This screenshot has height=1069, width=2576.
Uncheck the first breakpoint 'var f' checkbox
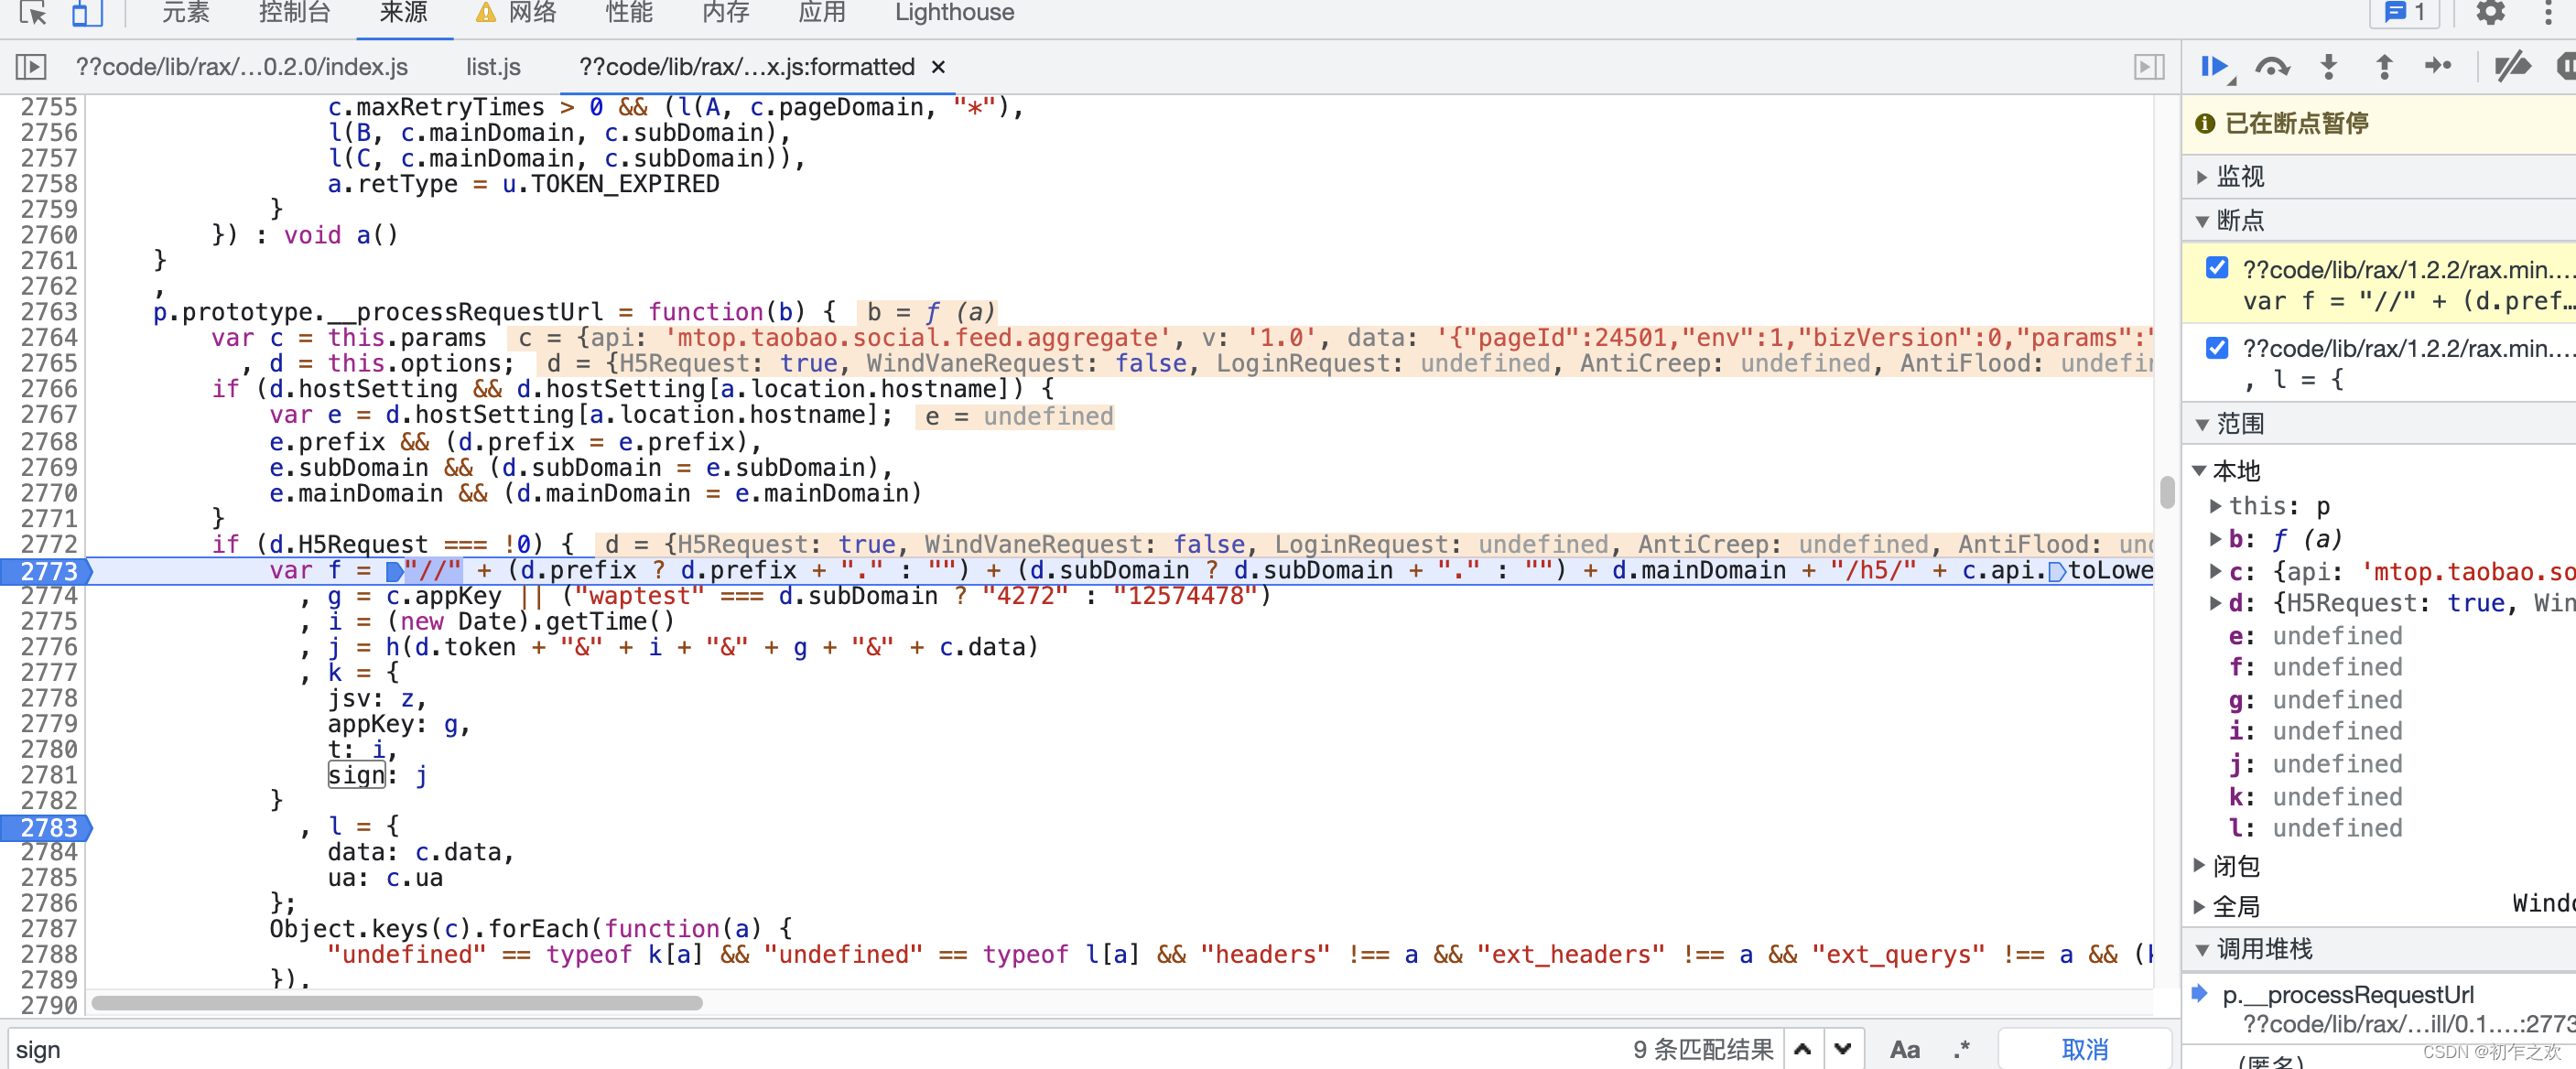coord(2217,268)
